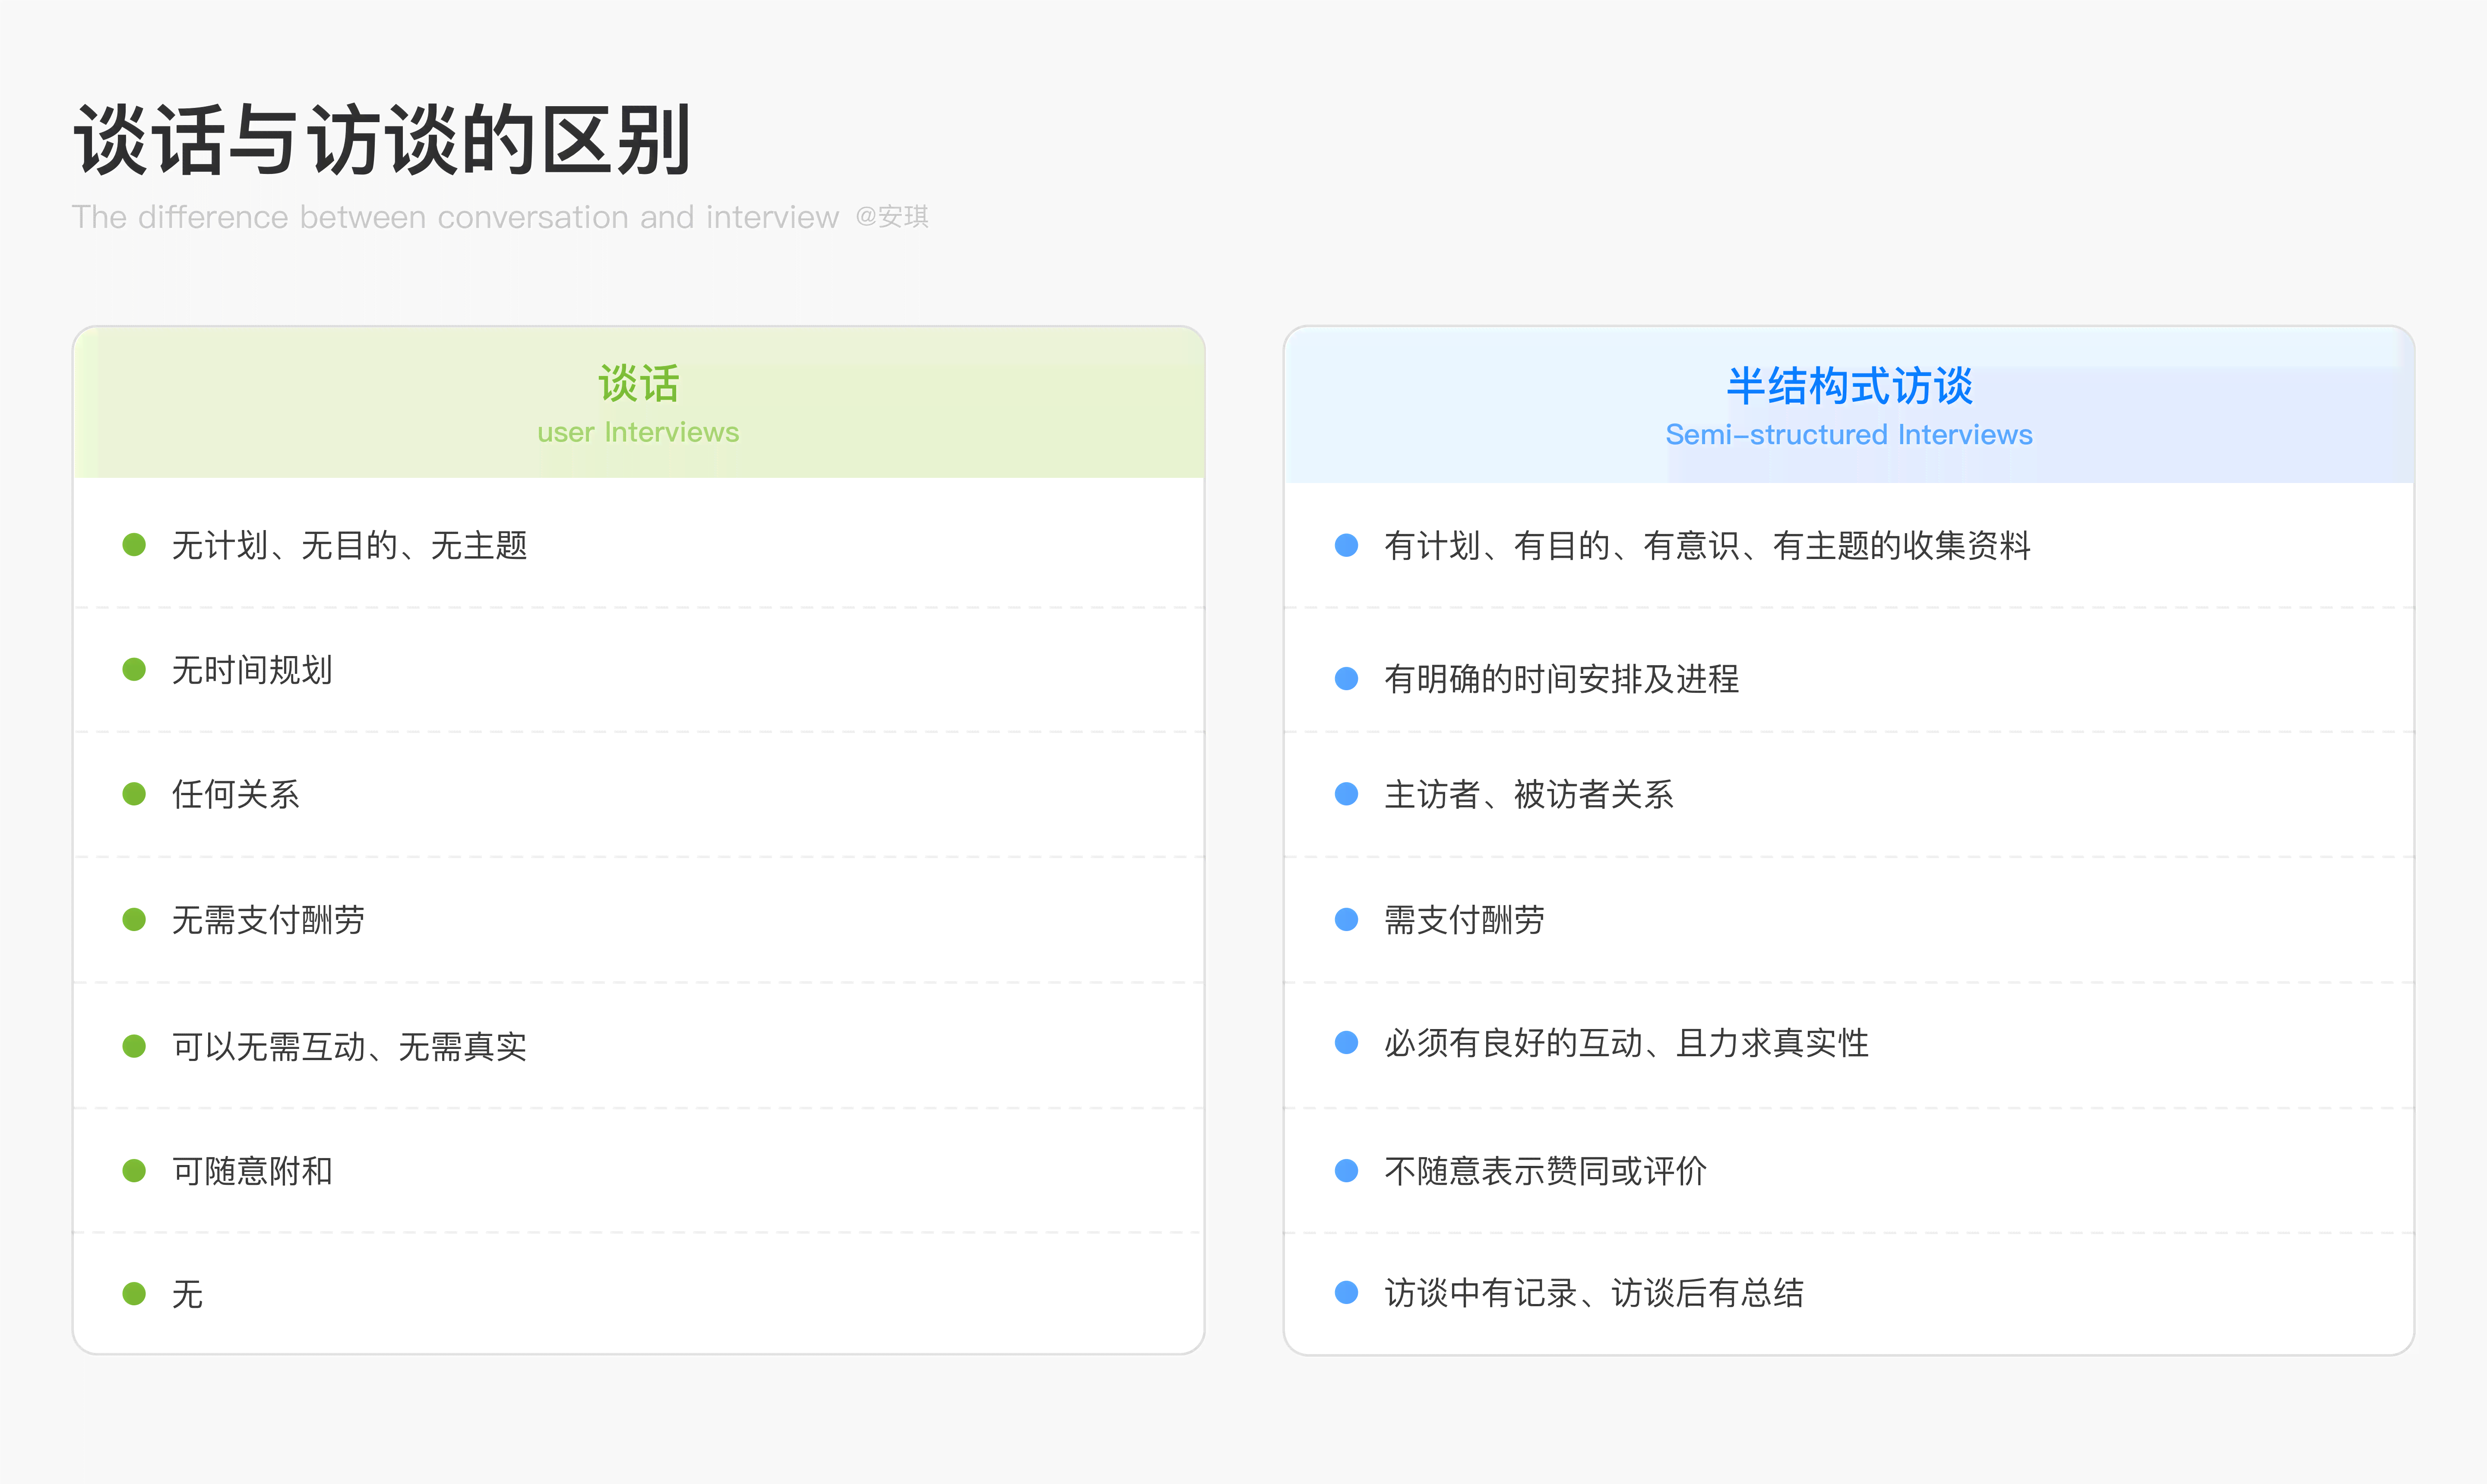The height and width of the screenshot is (1484, 2487).
Task: Select the row 访谈中有记录、访谈后有总结
Action: [1849, 1293]
